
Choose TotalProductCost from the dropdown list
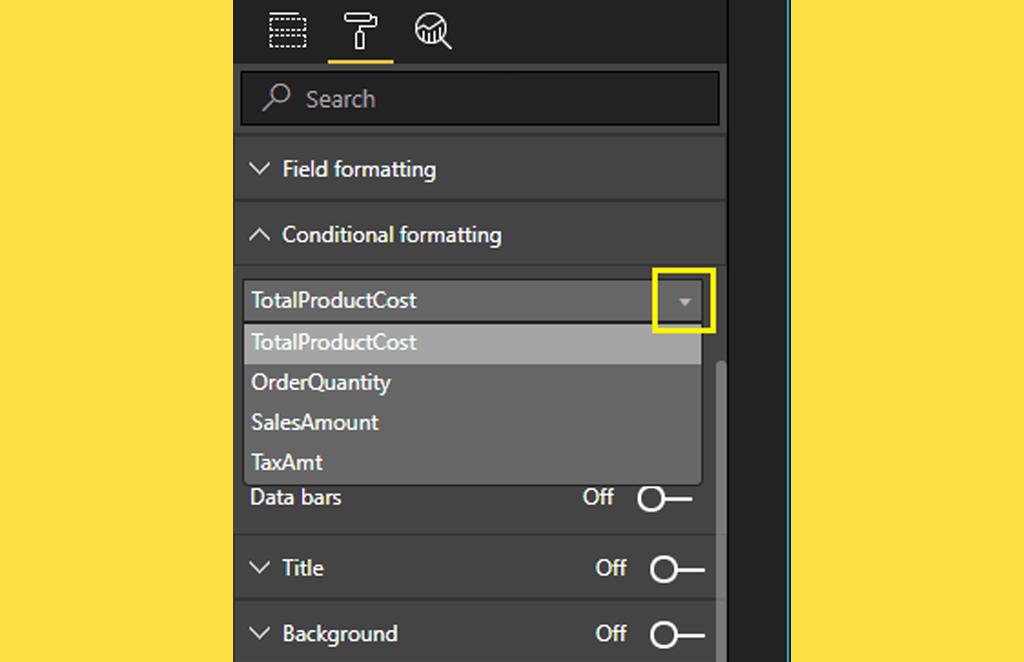334,342
